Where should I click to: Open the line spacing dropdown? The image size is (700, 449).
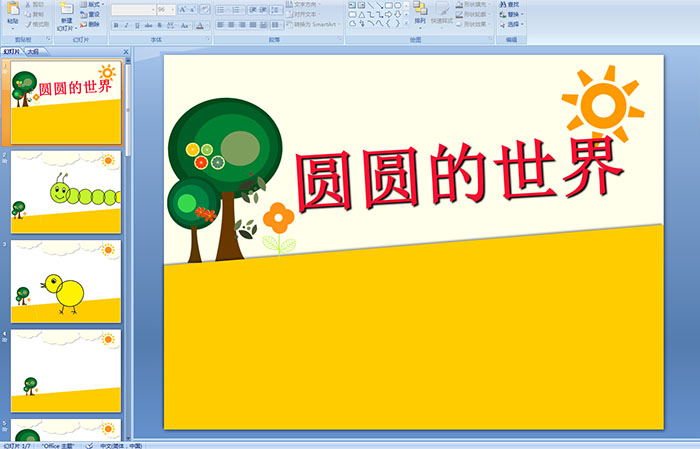tap(276, 10)
